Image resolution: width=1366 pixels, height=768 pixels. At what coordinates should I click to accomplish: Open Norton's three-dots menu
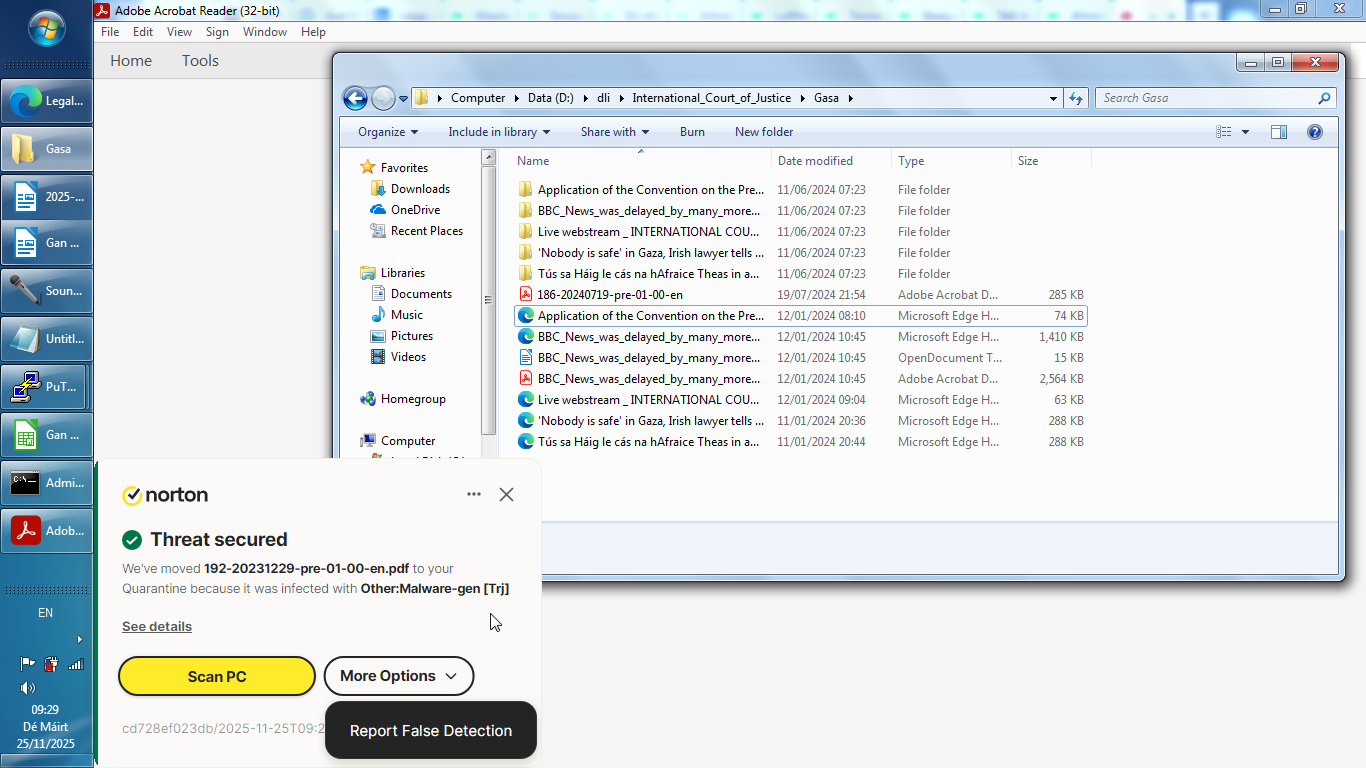click(474, 494)
